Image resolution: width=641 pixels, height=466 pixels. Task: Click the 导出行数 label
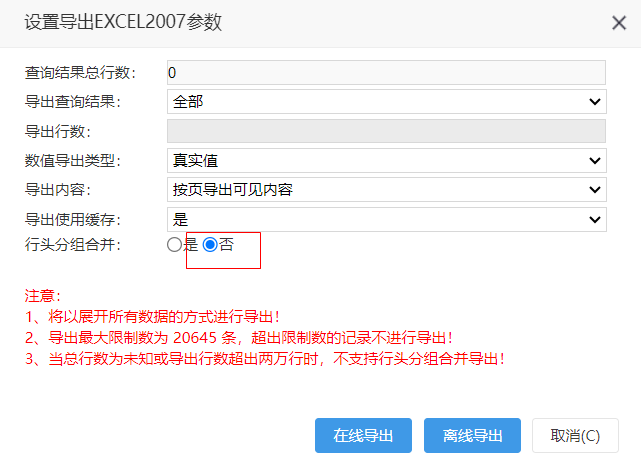tap(58, 131)
